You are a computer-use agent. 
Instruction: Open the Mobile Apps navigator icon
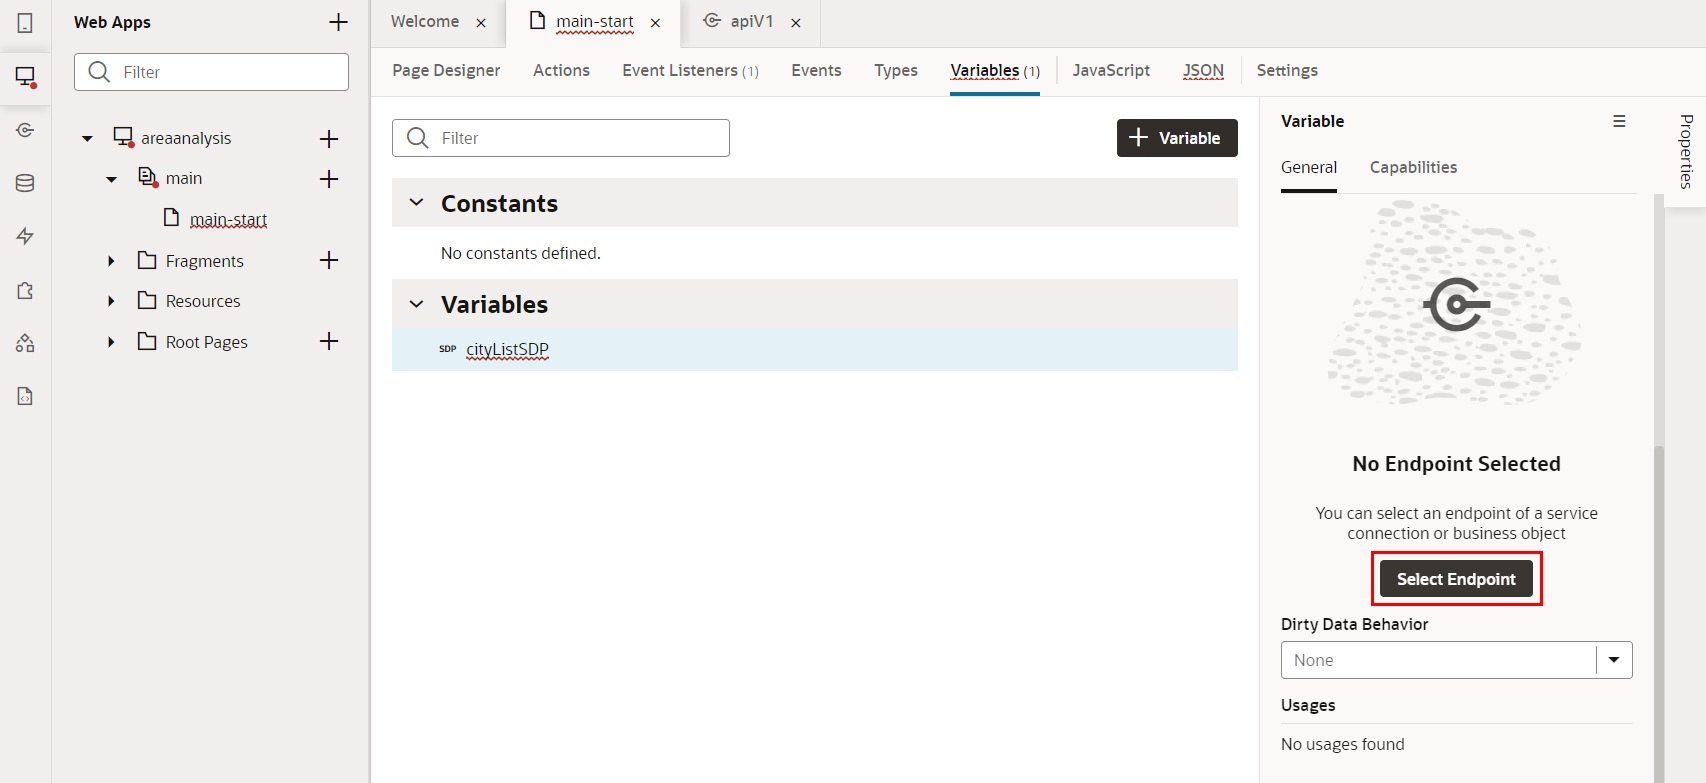coord(25,22)
